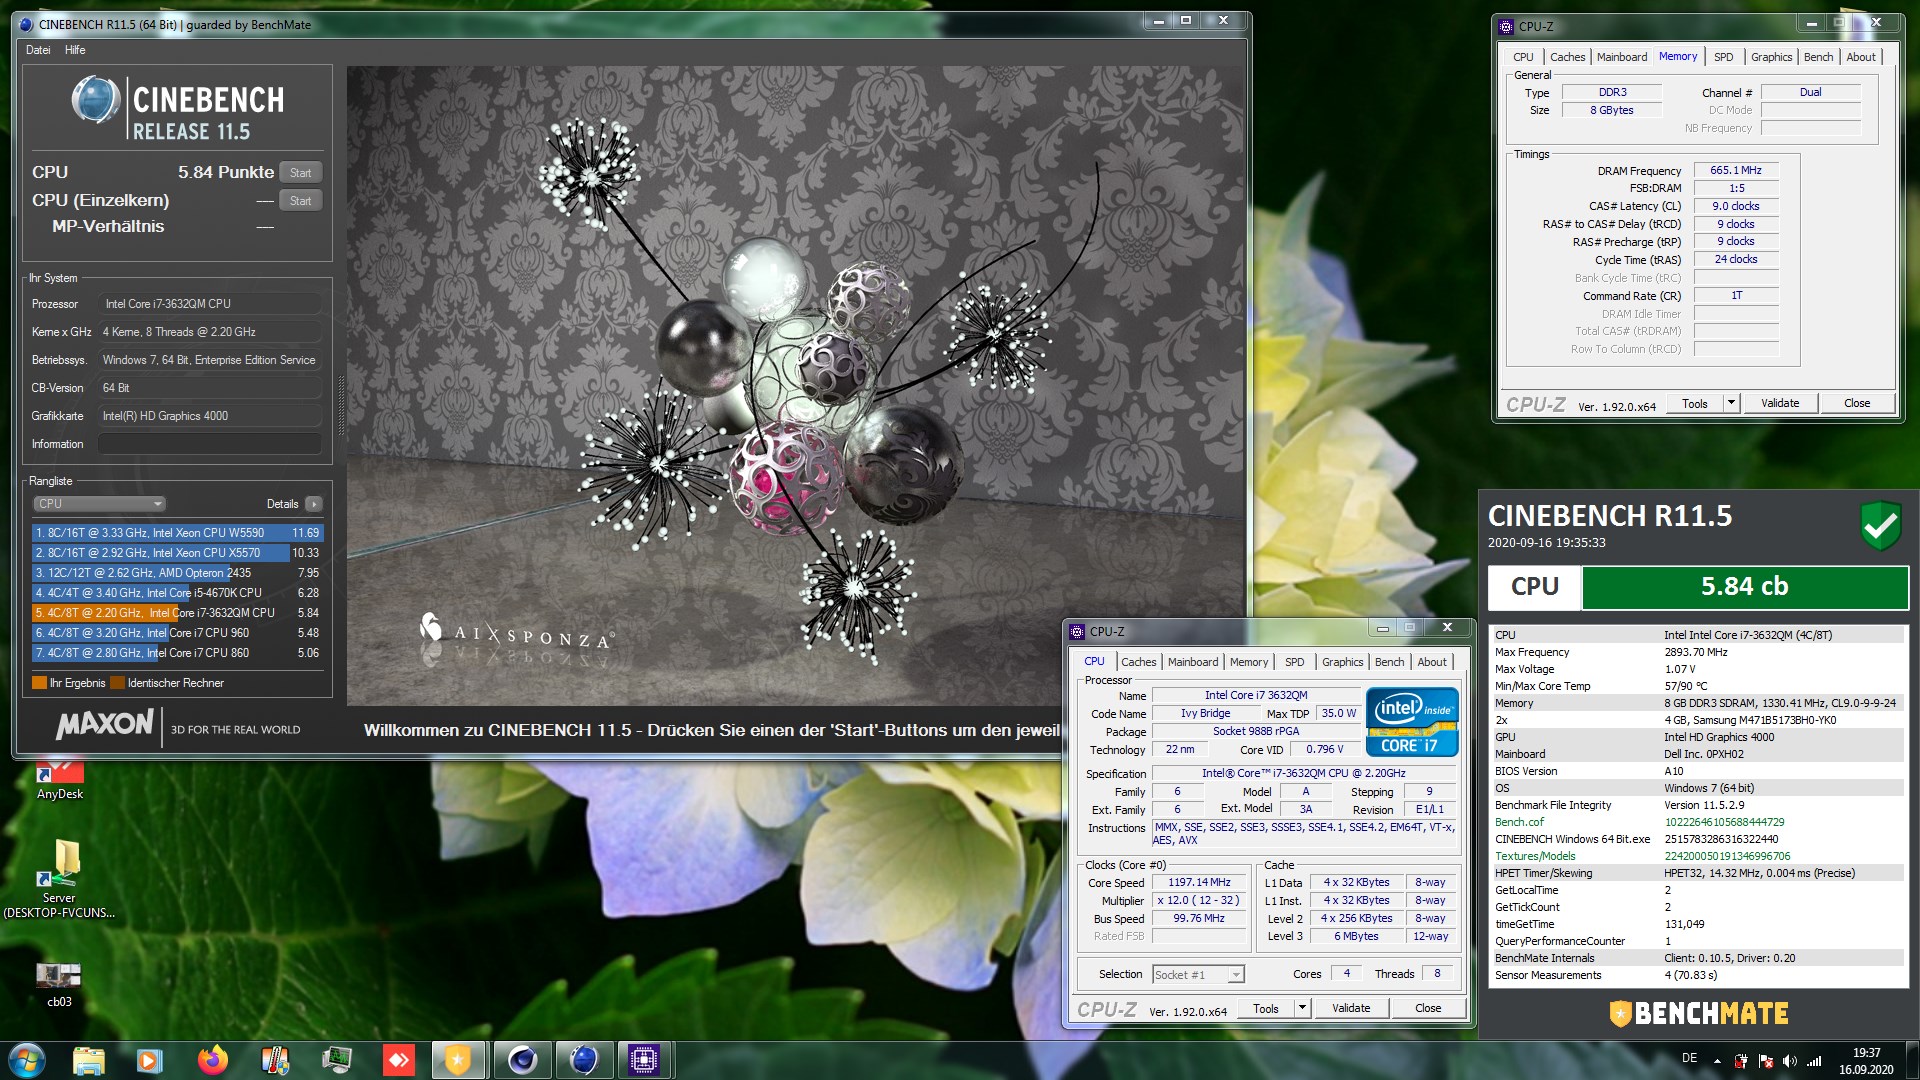The width and height of the screenshot is (1920, 1080).
Task: Click the battery power tray icon
Action: [1741, 1061]
